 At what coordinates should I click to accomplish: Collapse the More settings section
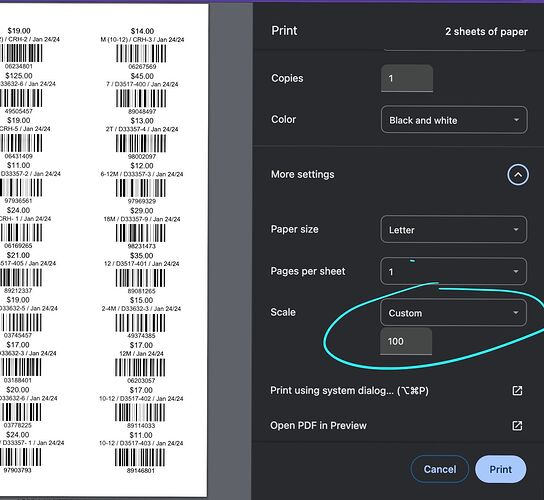click(x=518, y=175)
